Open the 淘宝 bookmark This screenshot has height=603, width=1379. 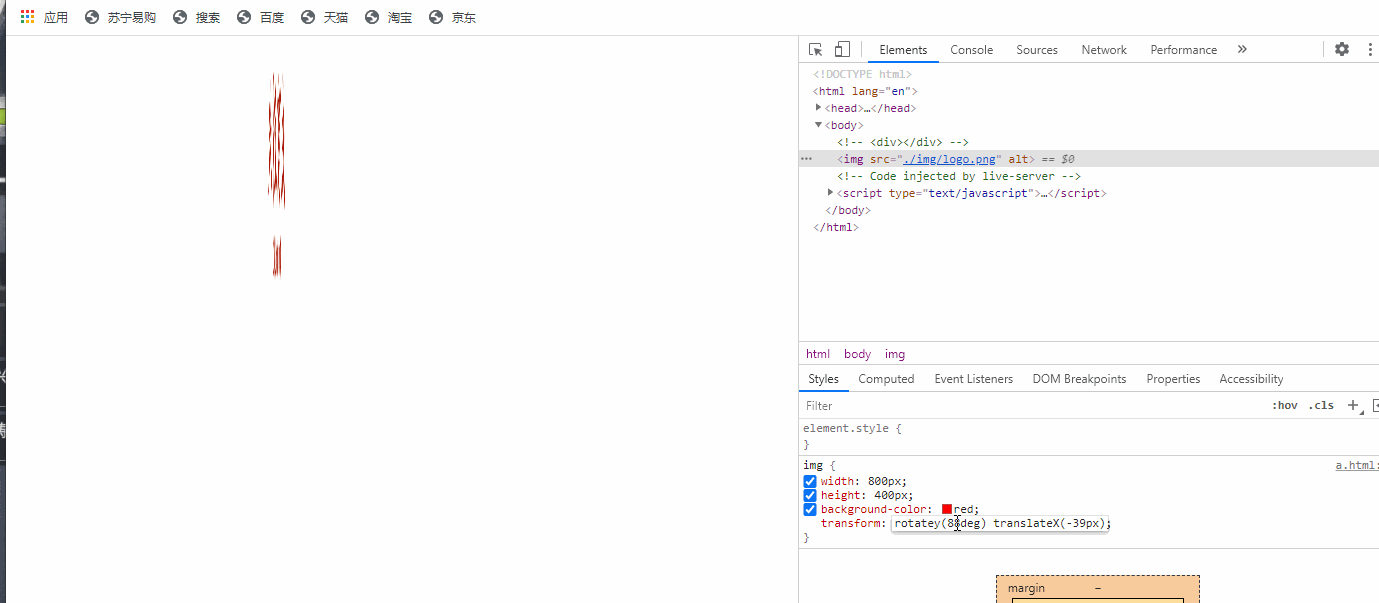point(388,17)
